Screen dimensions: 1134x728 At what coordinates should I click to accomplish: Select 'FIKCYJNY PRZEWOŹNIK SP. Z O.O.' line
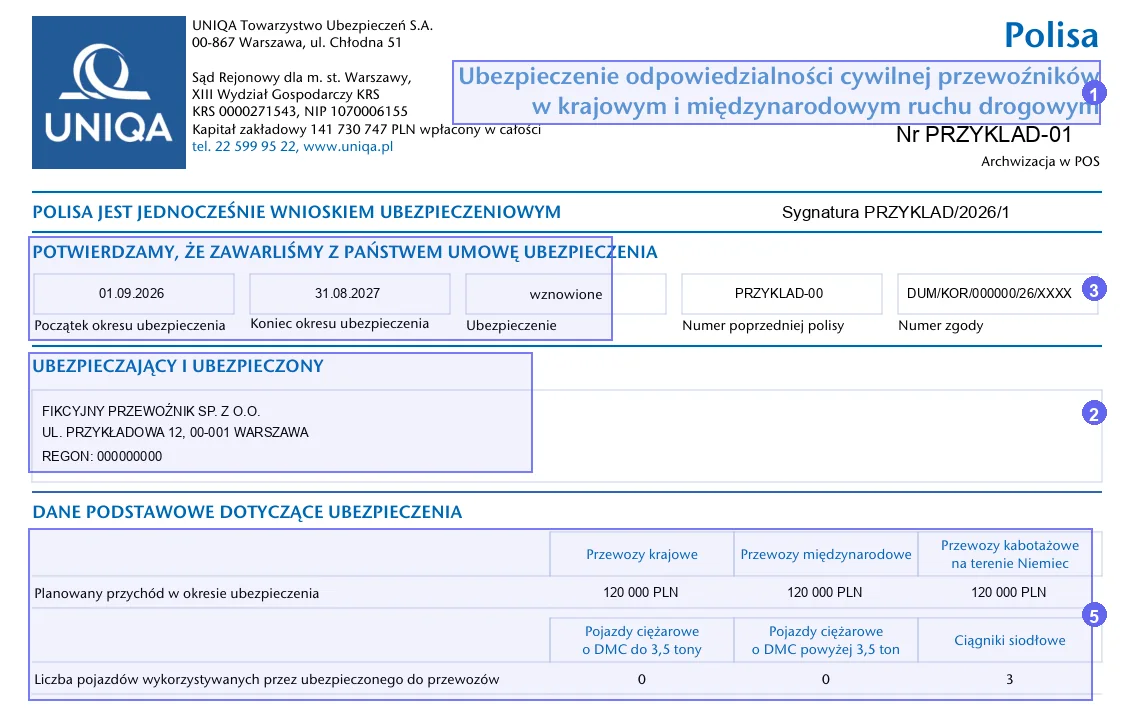point(151,411)
